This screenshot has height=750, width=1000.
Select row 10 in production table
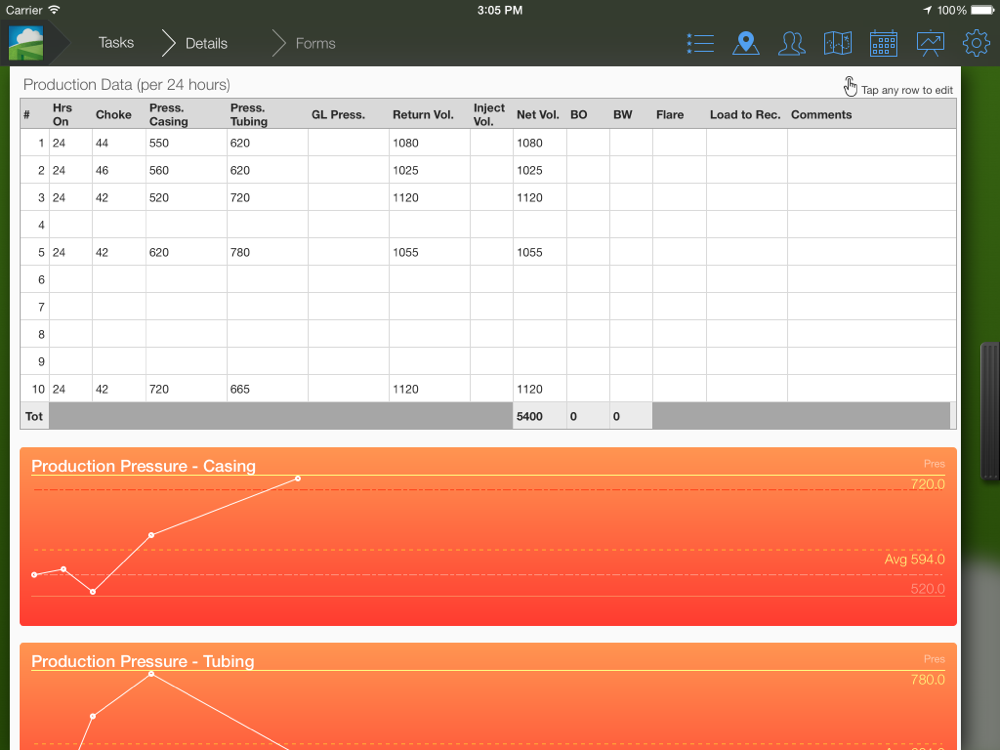(x=300, y=389)
